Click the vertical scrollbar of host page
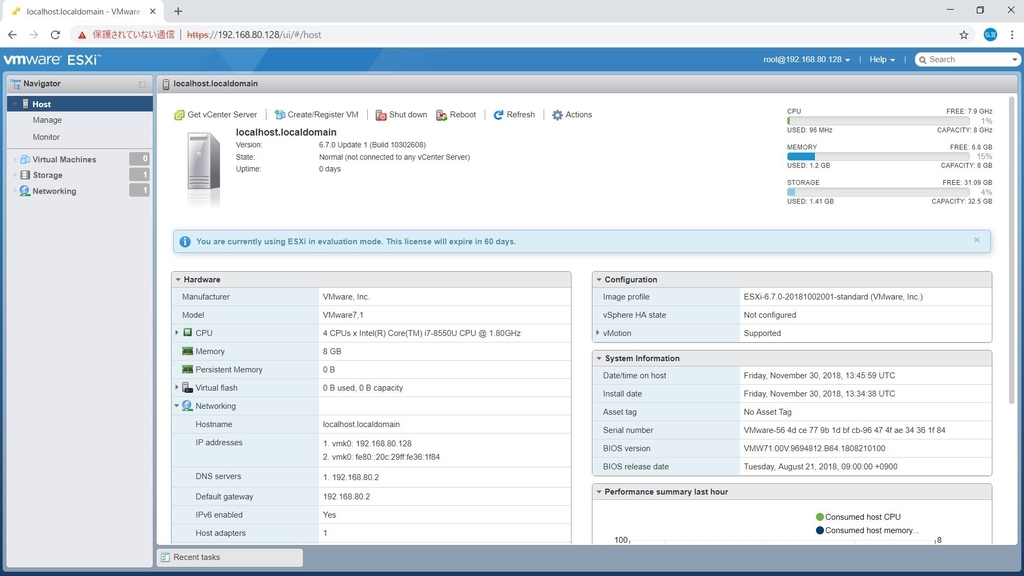This screenshot has height=576, width=1024. tap(1012, 251)
